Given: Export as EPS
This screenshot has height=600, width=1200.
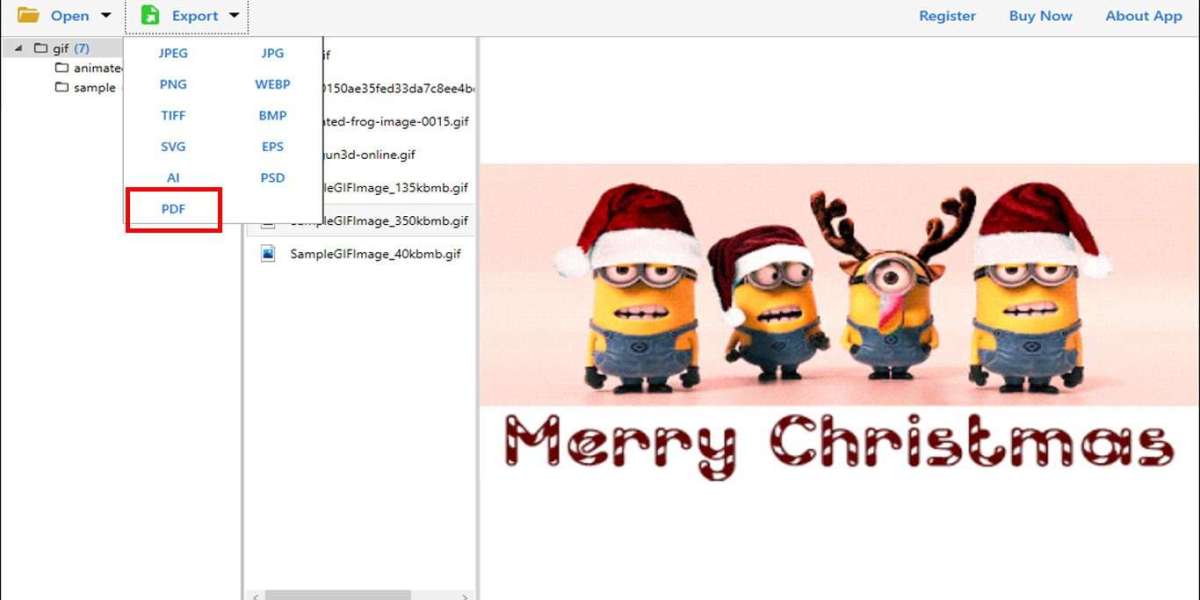Looking at the screenshot, I should click(272, 146).
